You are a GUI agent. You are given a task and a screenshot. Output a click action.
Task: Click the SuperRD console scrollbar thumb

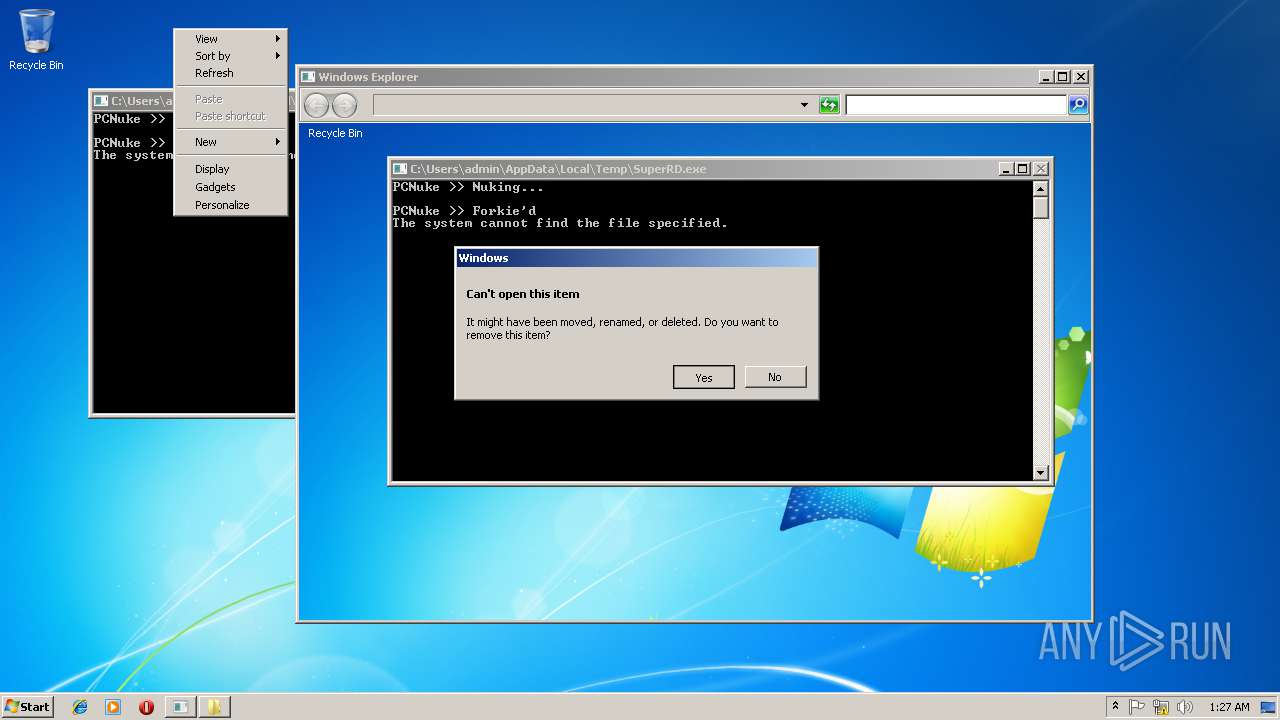[x=1040, y=208]
